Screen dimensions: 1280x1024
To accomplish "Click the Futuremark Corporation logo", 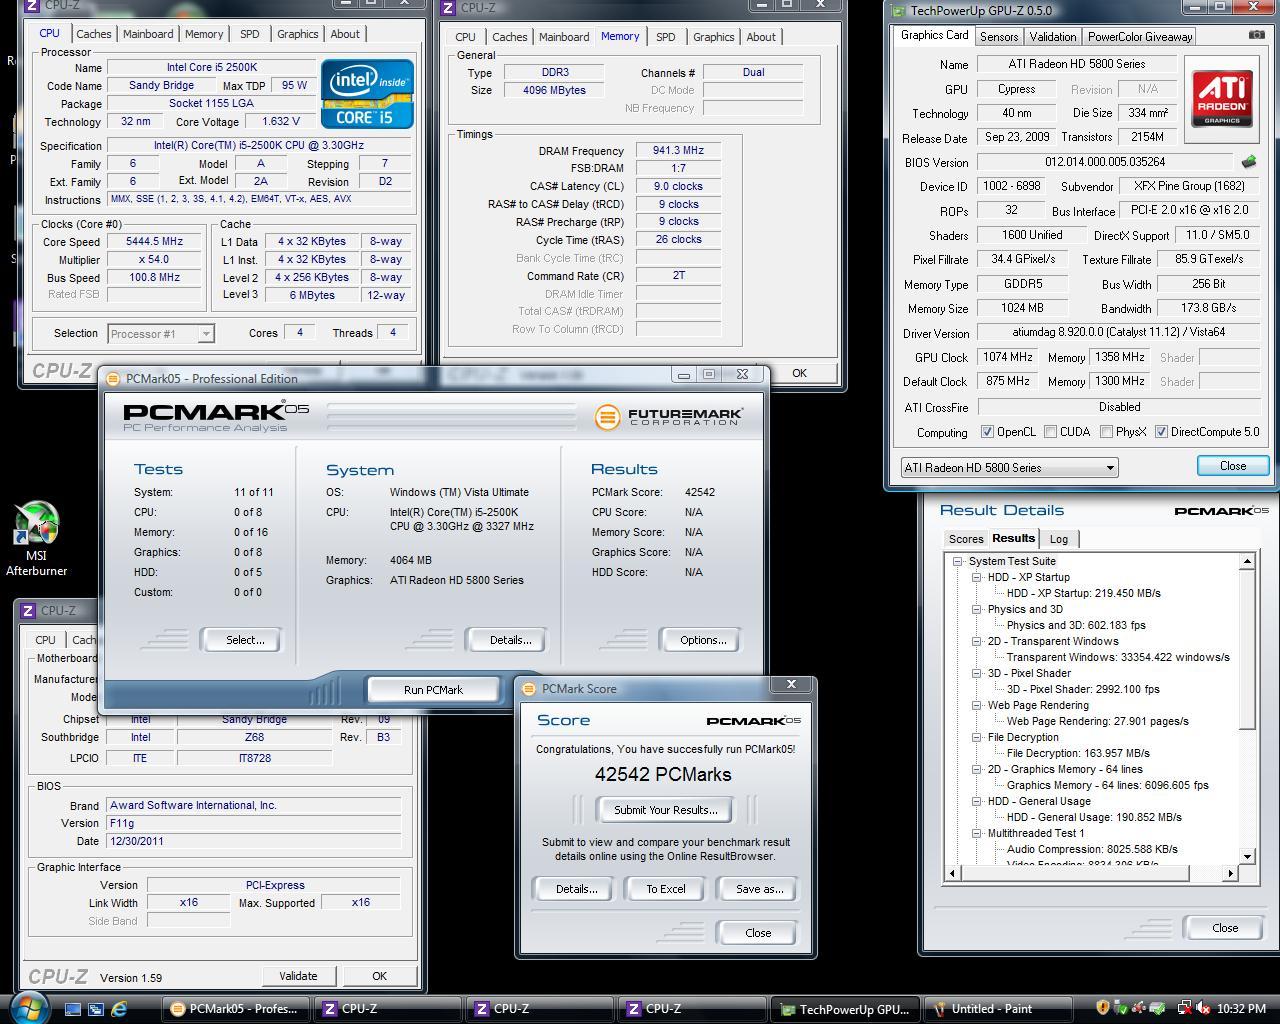I will 667,417.
